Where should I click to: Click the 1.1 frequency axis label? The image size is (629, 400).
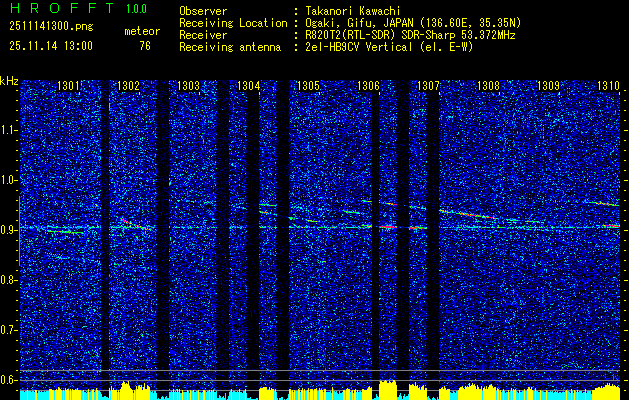[x=9, y=130]
